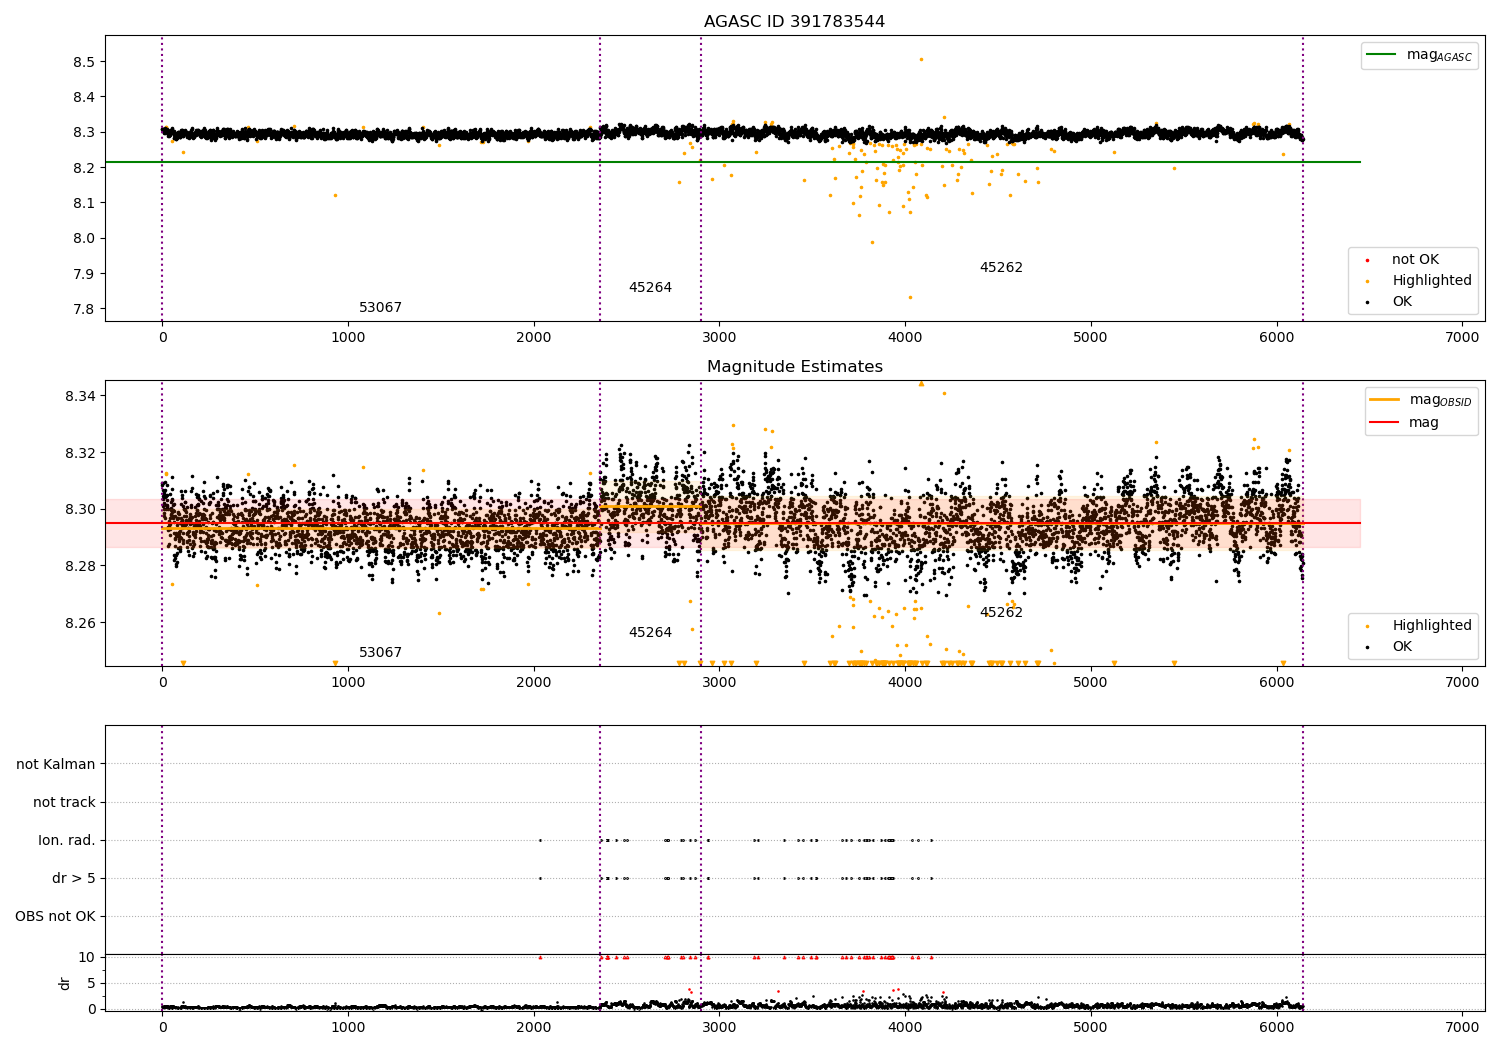
Task: Click the red 'not OK' legend marker
Action: (x=1367, y=260)
